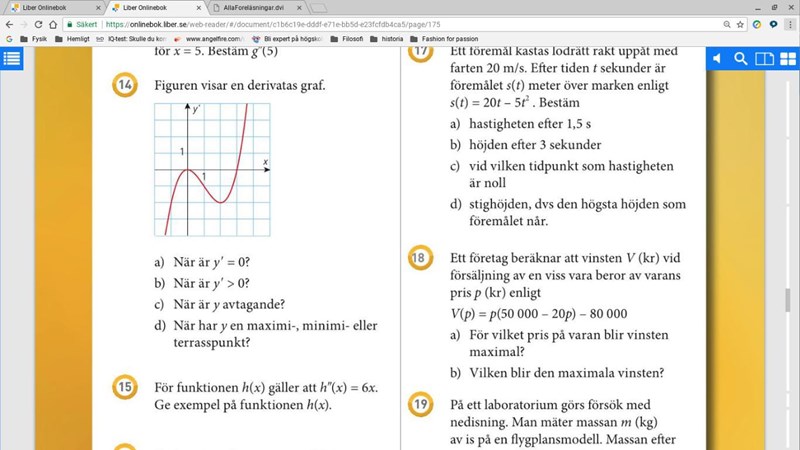
Task: Click the browser back arrow
Action: [x=8, y=24]
